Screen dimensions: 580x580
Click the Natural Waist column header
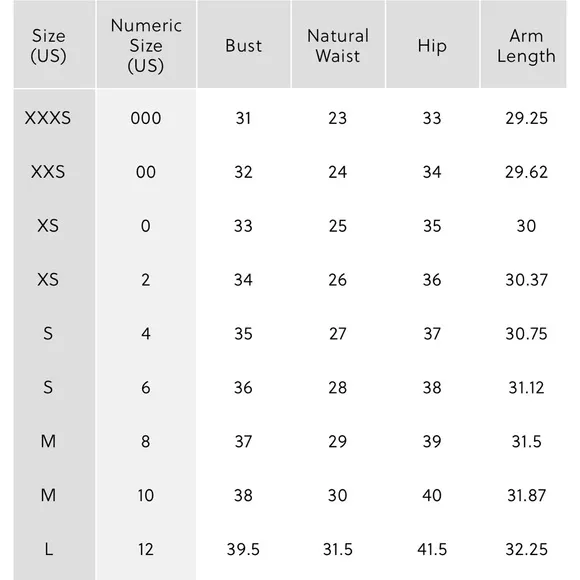338,46
